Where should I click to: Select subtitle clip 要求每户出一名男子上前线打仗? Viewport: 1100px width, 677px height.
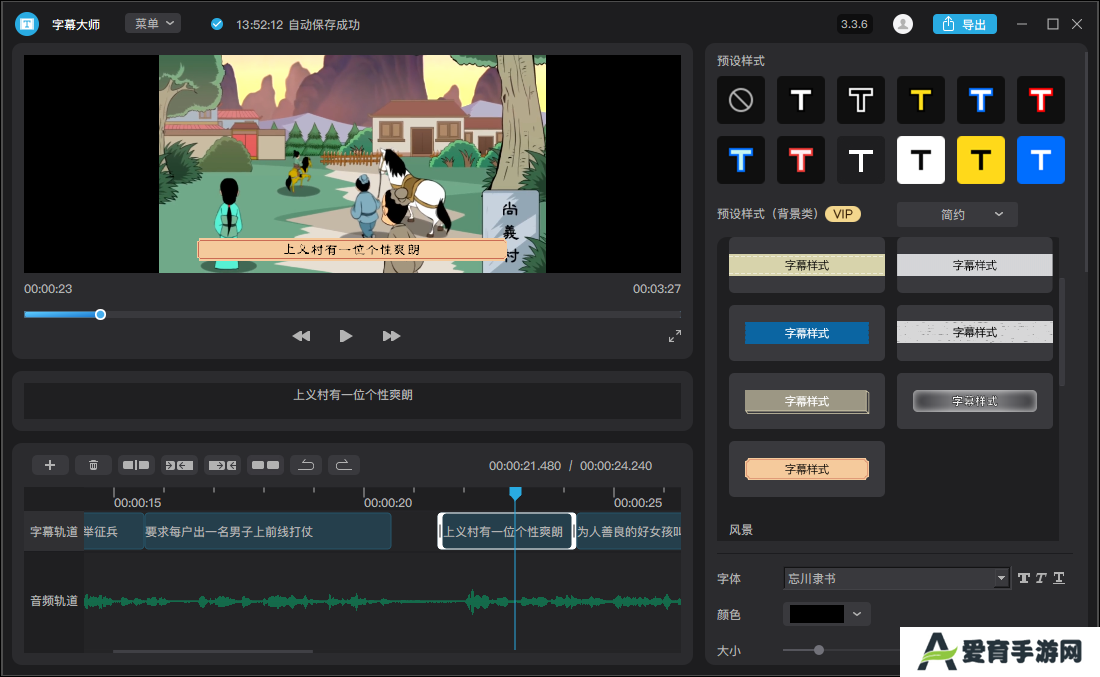click(267, 531)
